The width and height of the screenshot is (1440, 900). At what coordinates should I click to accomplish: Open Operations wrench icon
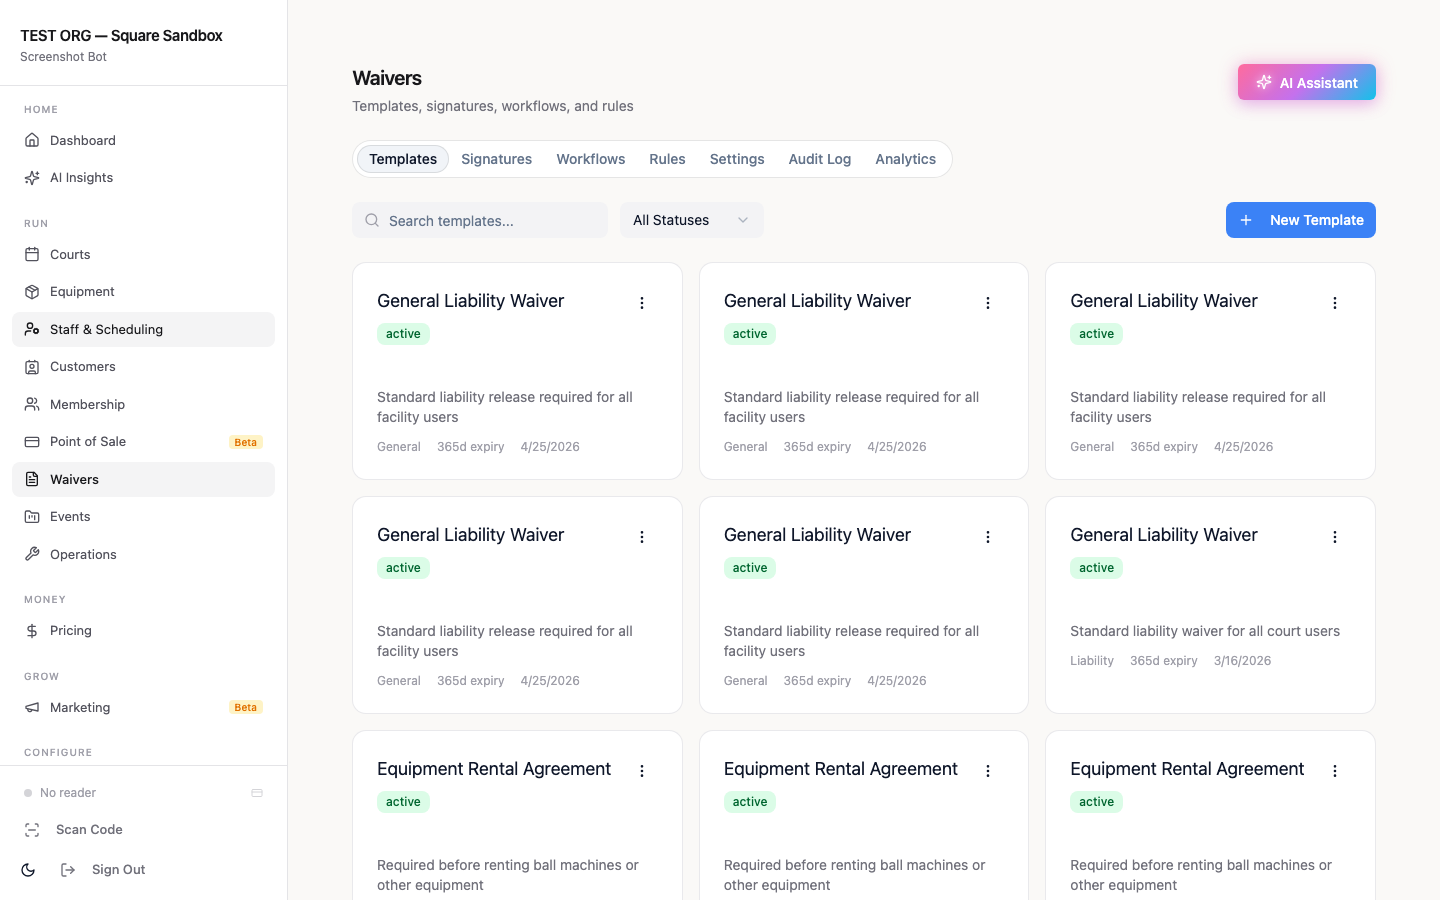coord(32,554)
